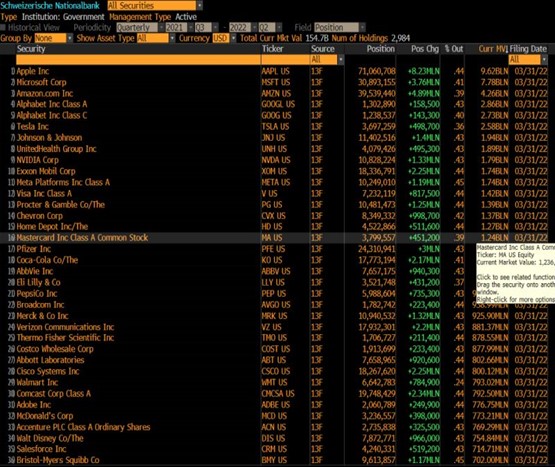Sort by the Curr MV column header
555x467 pixels.
[493, 49]
